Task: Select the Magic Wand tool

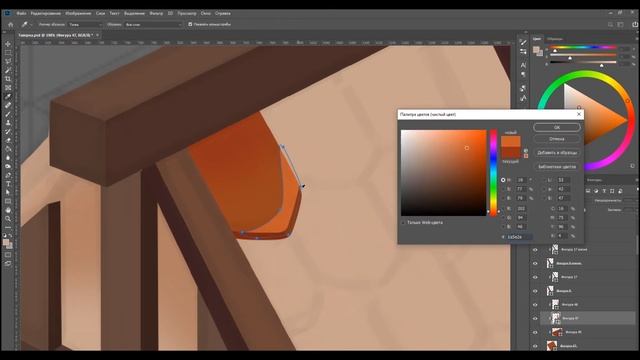Action: pyautogui.click(x=8, y=70)
